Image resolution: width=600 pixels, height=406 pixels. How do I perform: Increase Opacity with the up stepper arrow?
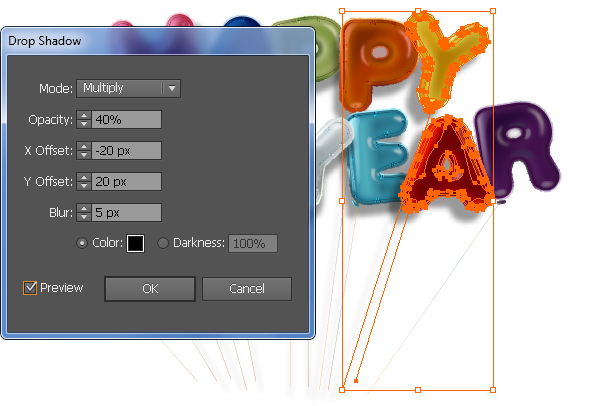tap(84, 115)
